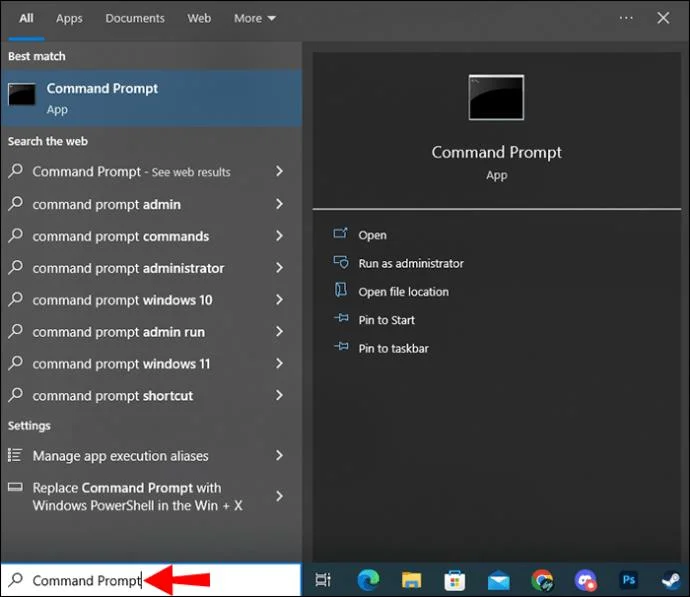690x597 pixels.
Task: Click the Run as administrator shield icon
Action: 341,262
